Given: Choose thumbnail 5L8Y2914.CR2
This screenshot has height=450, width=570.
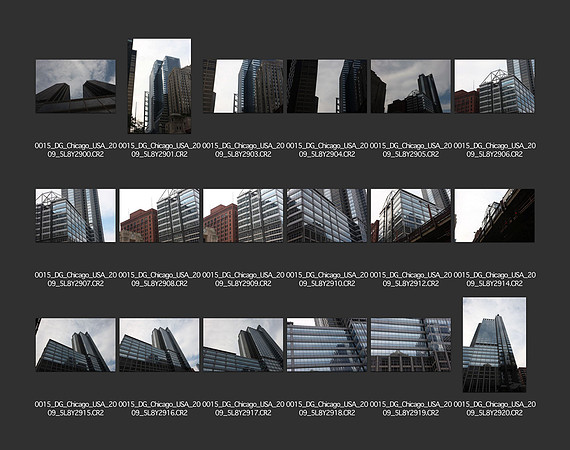Looking at the screenshot, I should tap(495, 216).
